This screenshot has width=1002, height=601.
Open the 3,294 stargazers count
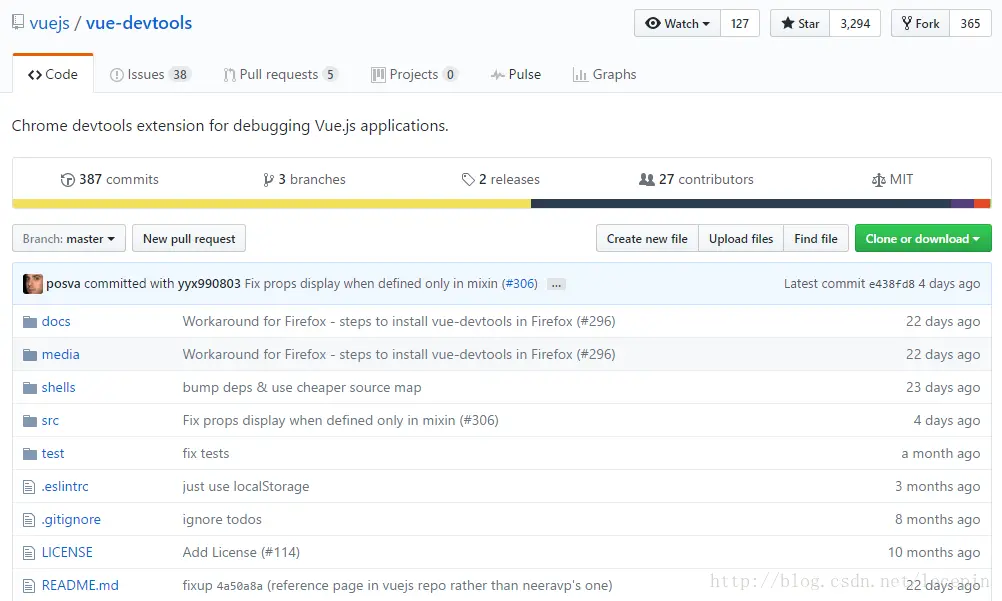click(x=855, y=24)
